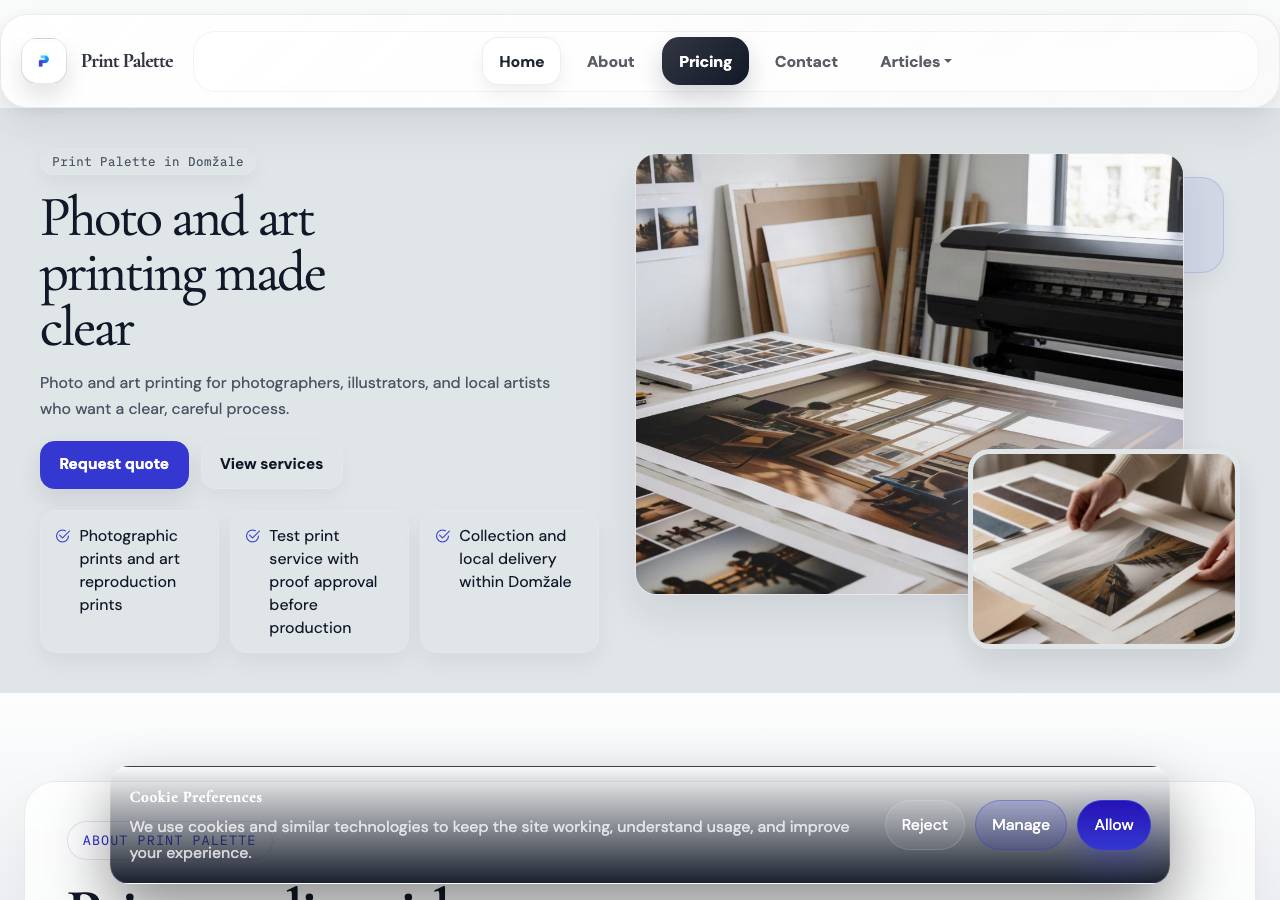Click the checkmark icon beside Test print service
1280x900 pixels.
(x=253, y=536)
